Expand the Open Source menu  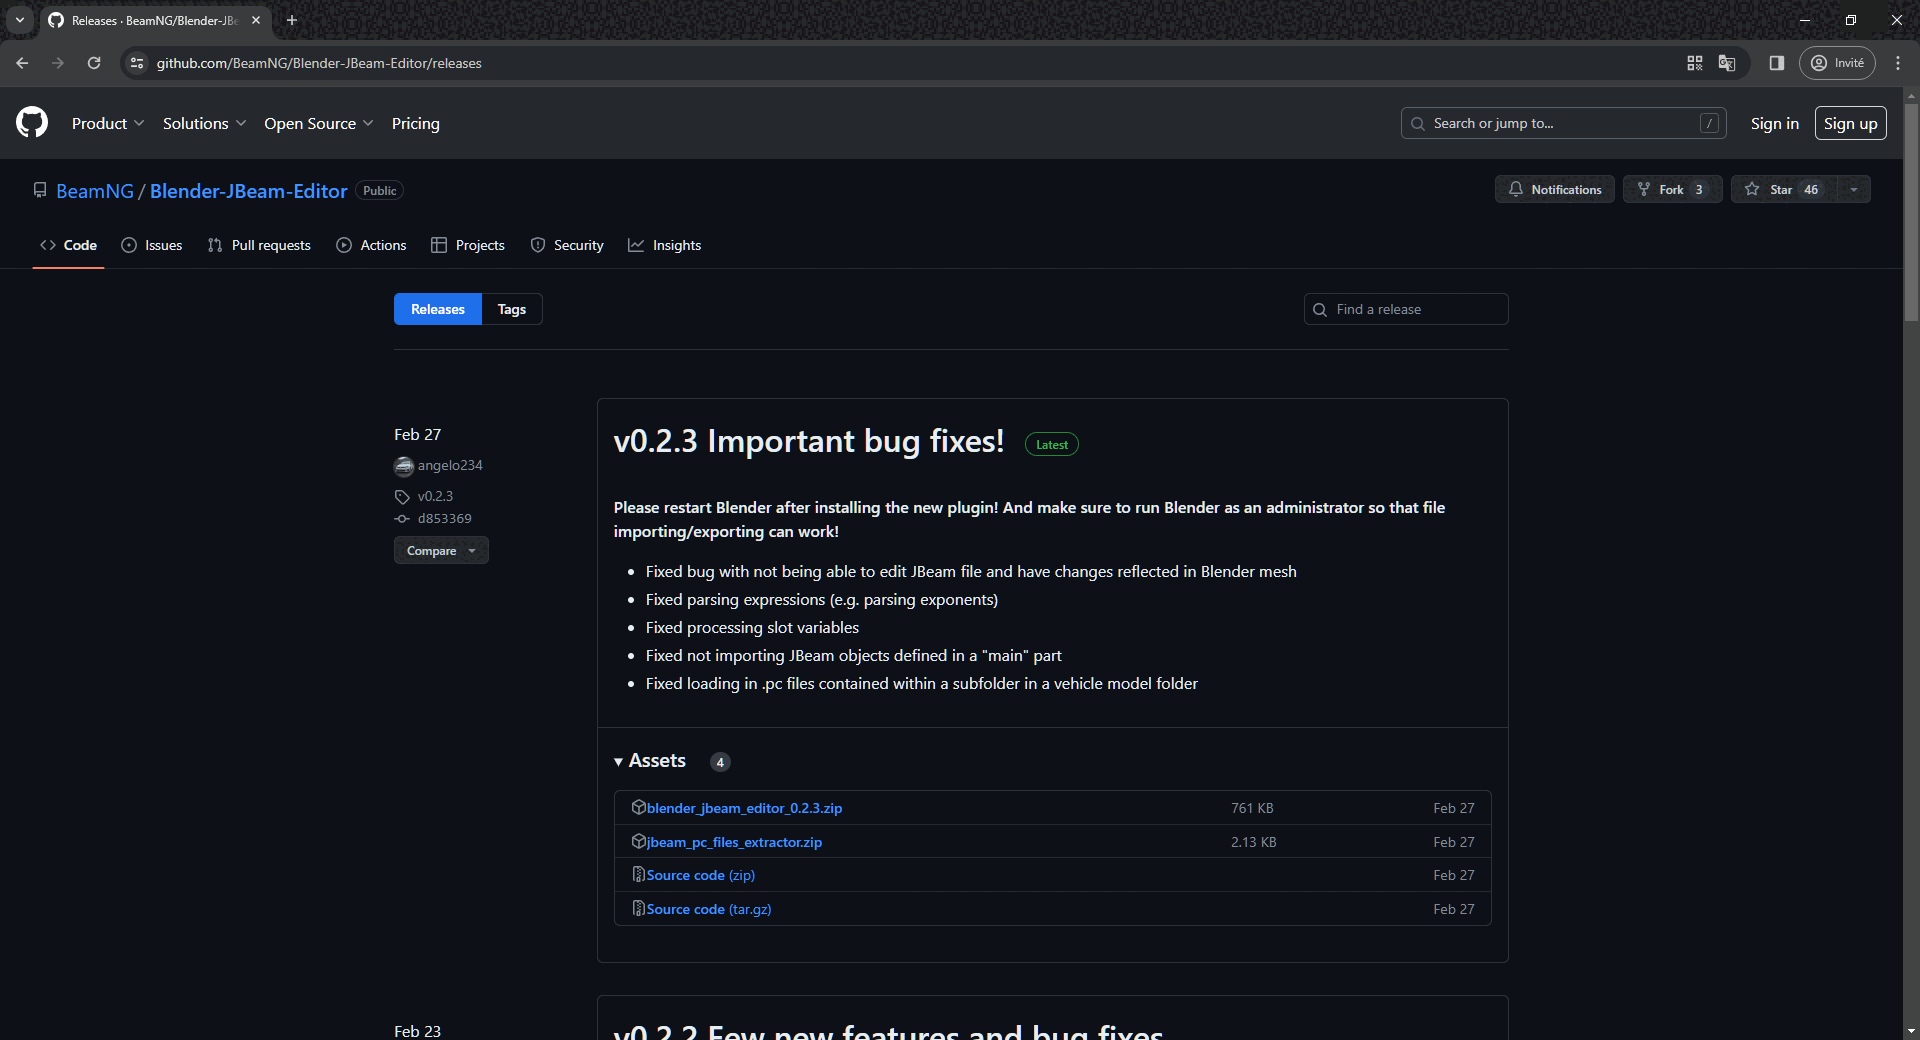tap(319, 123)
